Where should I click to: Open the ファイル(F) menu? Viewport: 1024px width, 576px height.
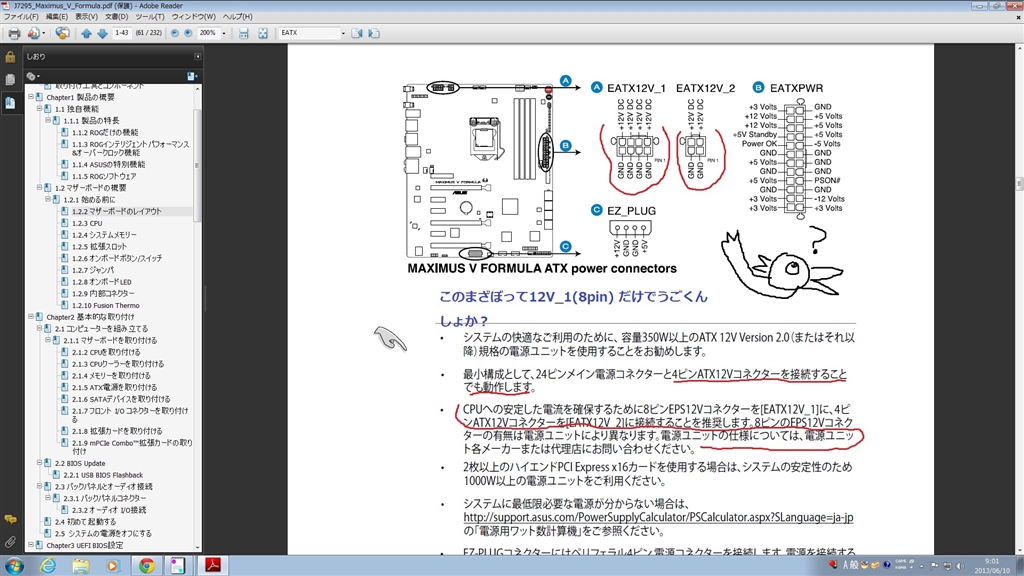click(x=21, y=16)
